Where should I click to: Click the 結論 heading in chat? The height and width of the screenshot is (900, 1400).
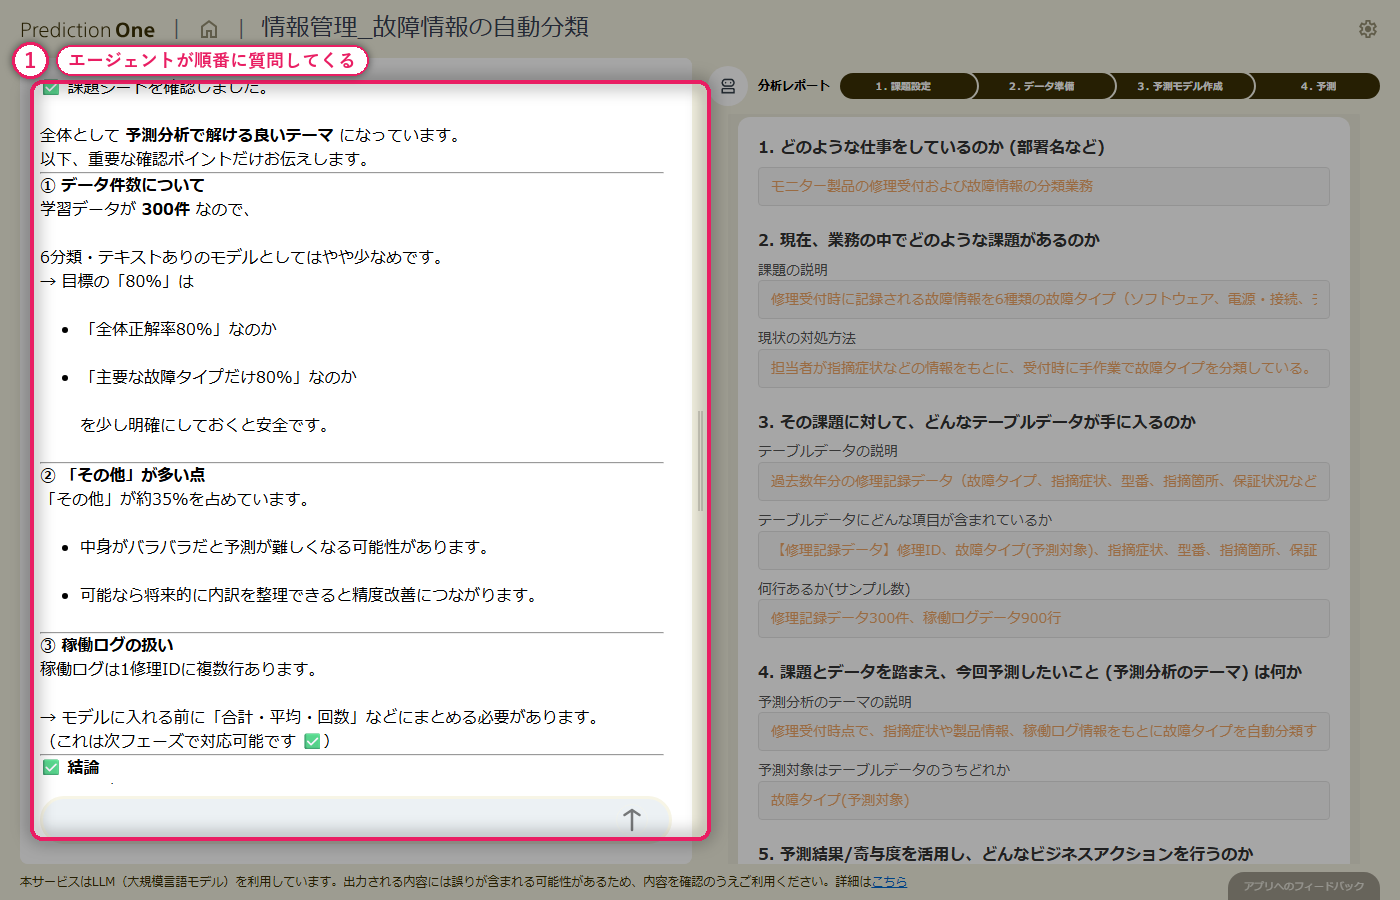[x=83, y=767]
